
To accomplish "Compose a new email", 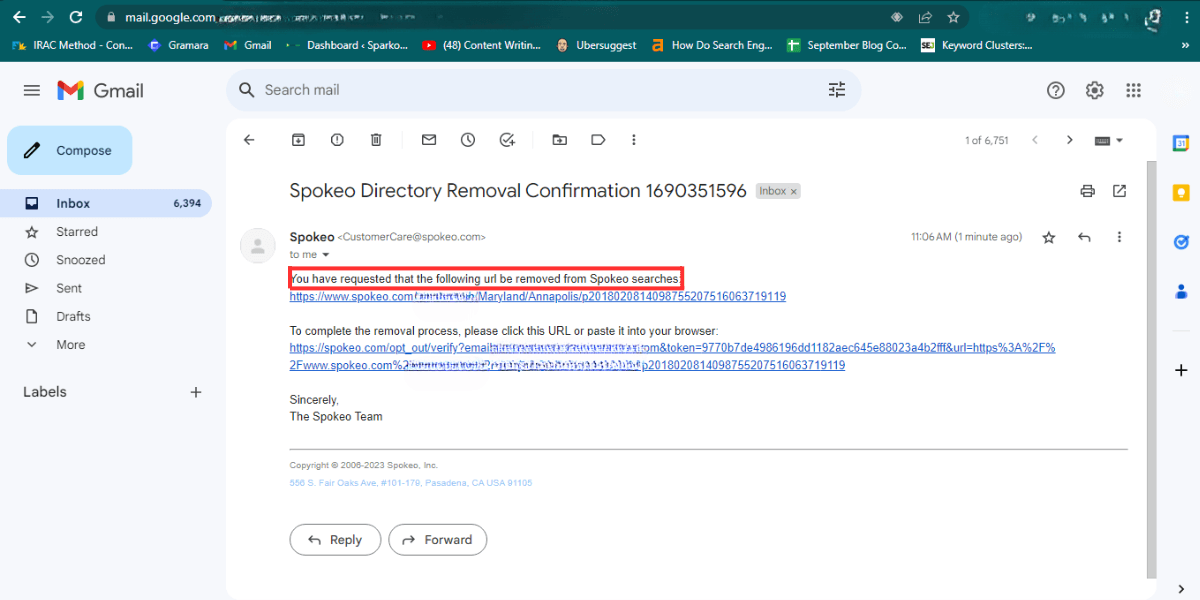I will pyautogui.click(x=70, y=151).
